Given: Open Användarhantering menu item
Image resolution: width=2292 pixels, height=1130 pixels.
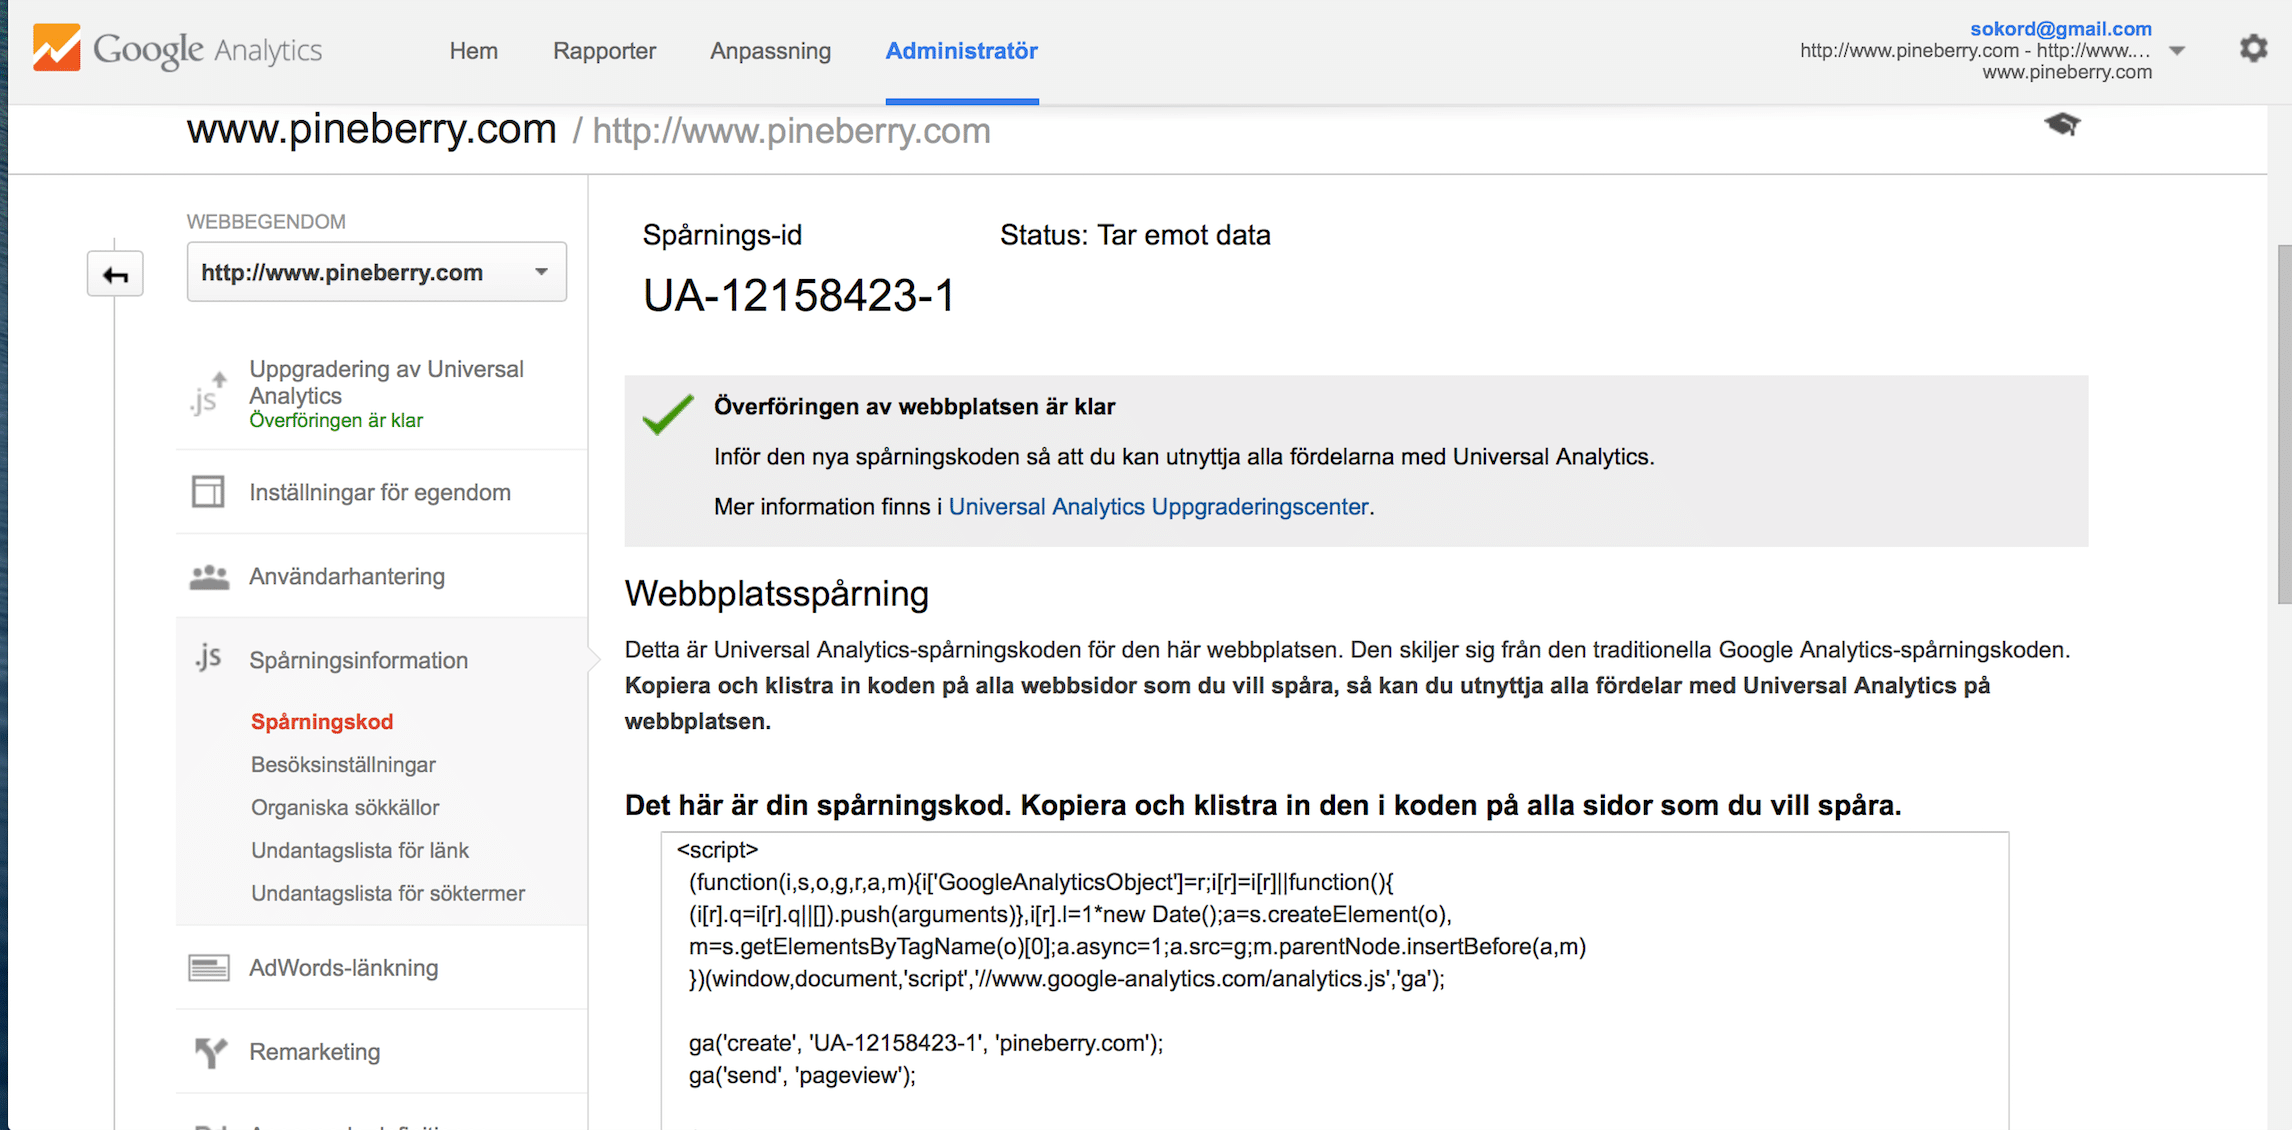Looking at the screenshot, I should (347, 576).
